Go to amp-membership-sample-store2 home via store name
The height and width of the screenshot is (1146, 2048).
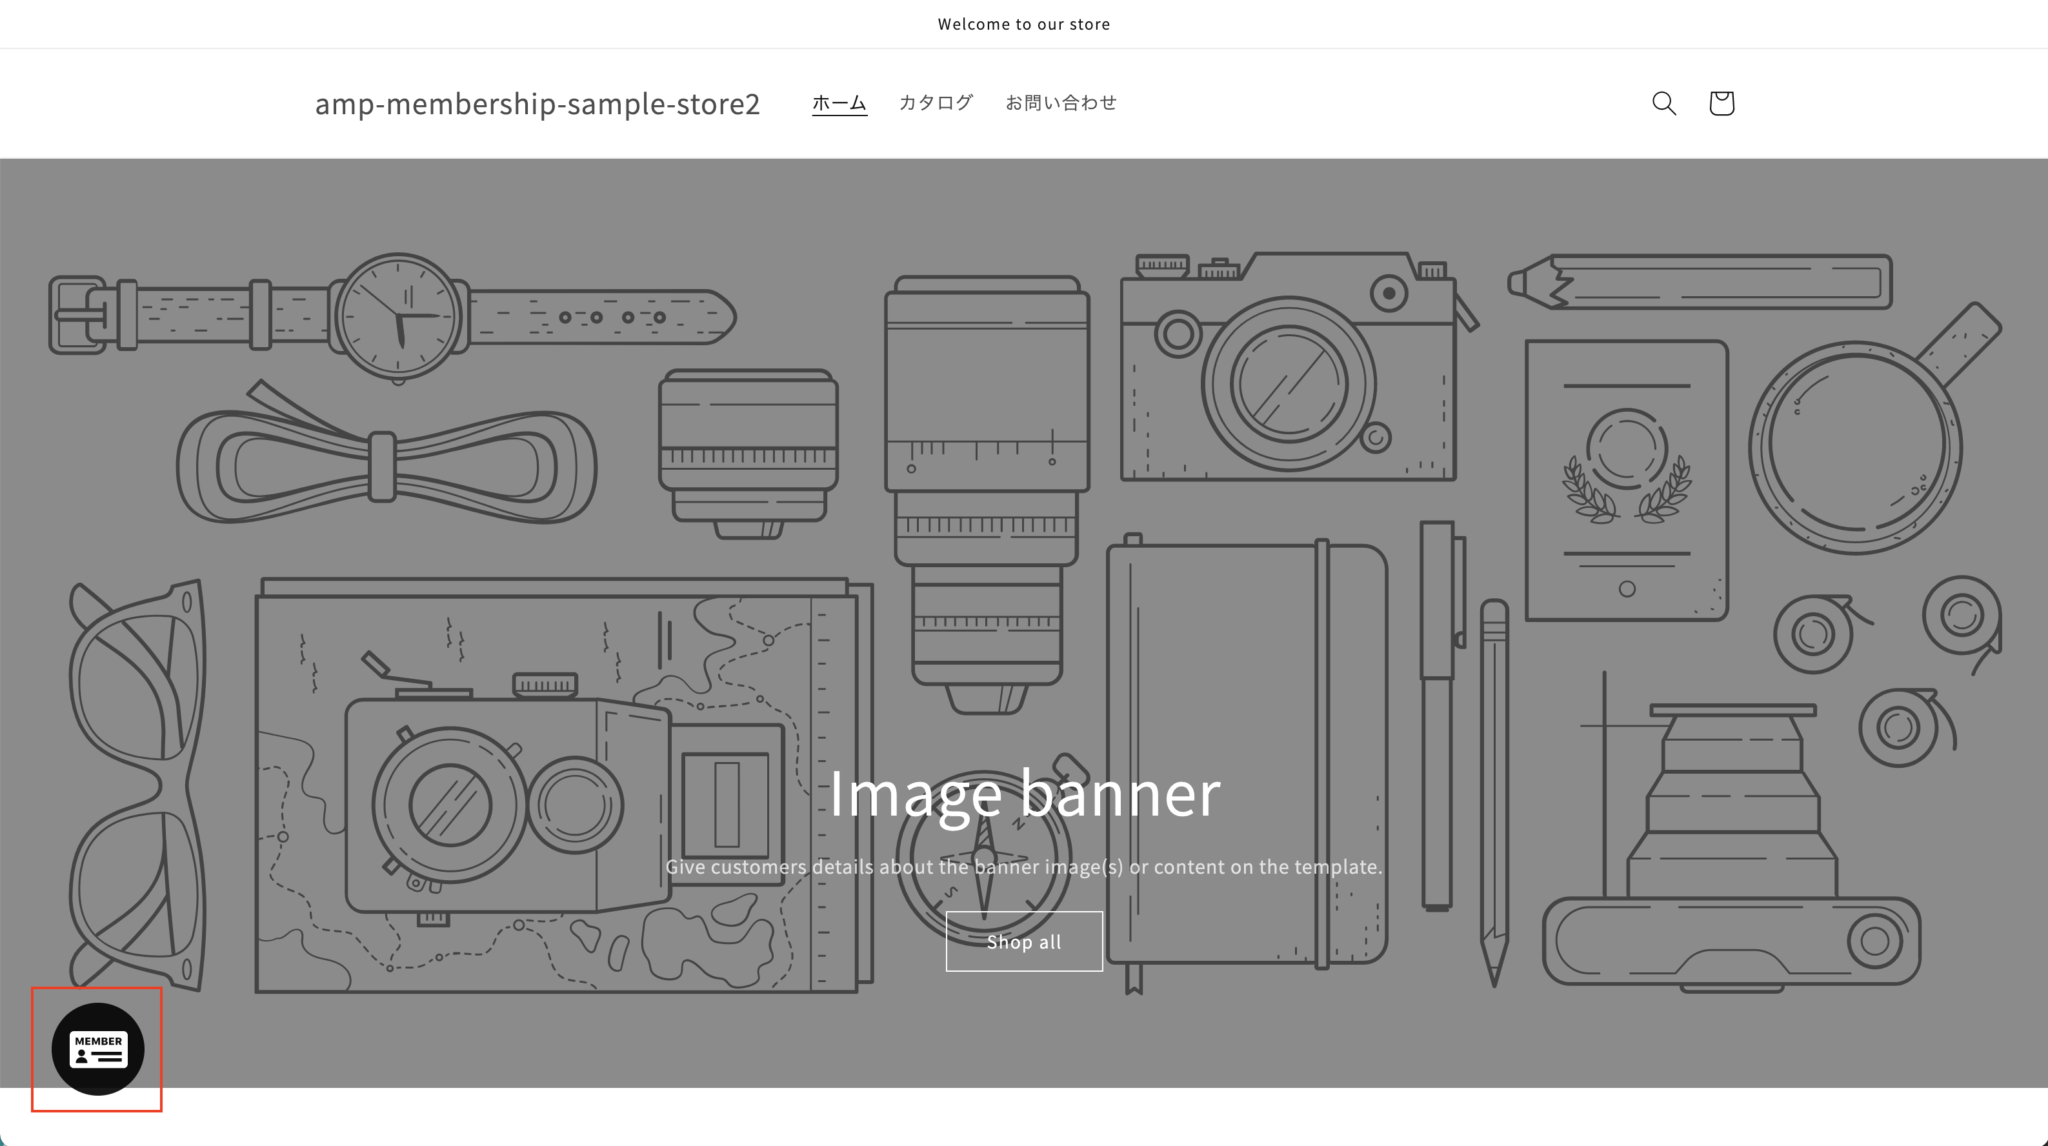point(537,103)
